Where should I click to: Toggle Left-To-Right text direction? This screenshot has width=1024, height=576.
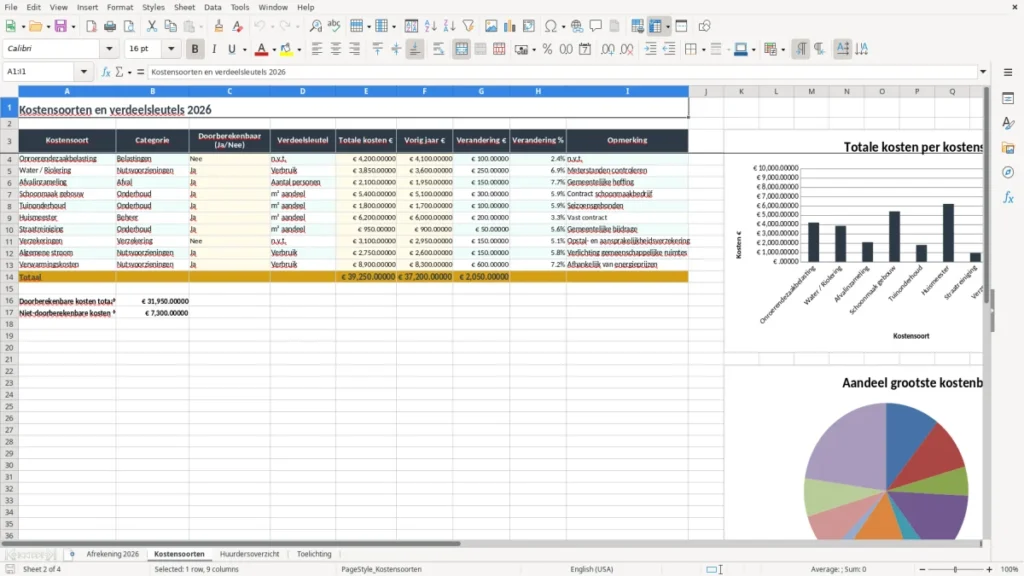pos(801,49)
